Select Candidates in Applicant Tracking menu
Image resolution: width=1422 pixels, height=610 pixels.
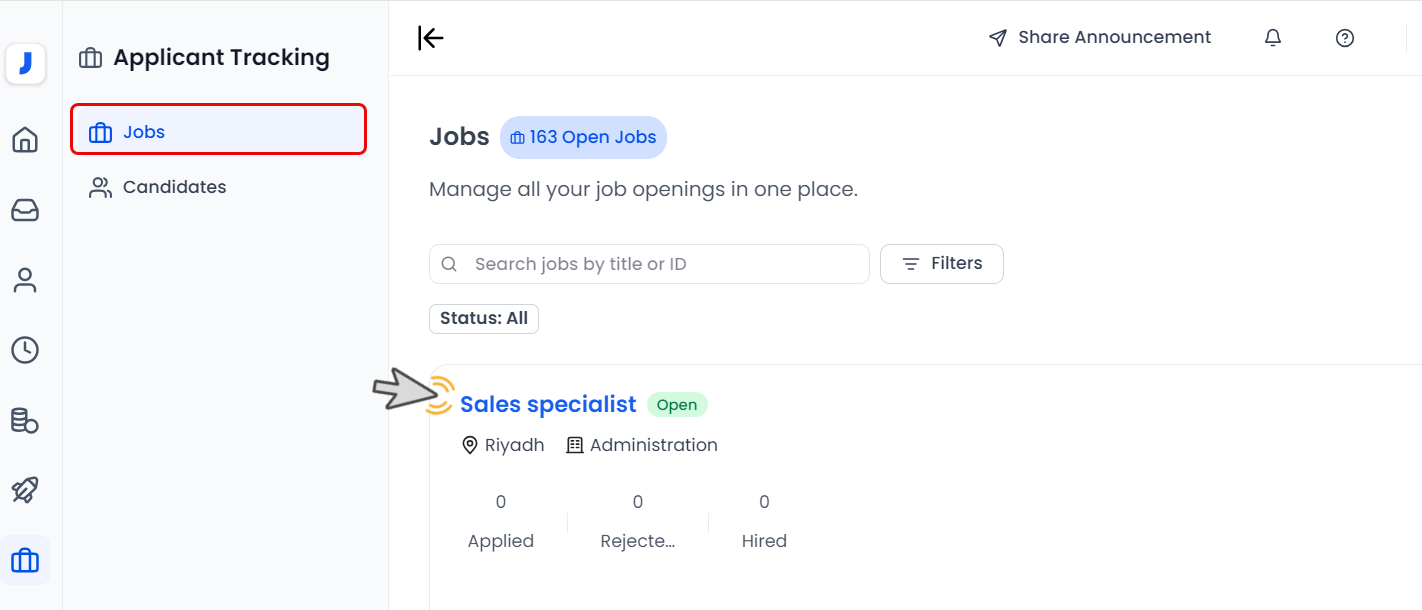[x=174, y=187]
